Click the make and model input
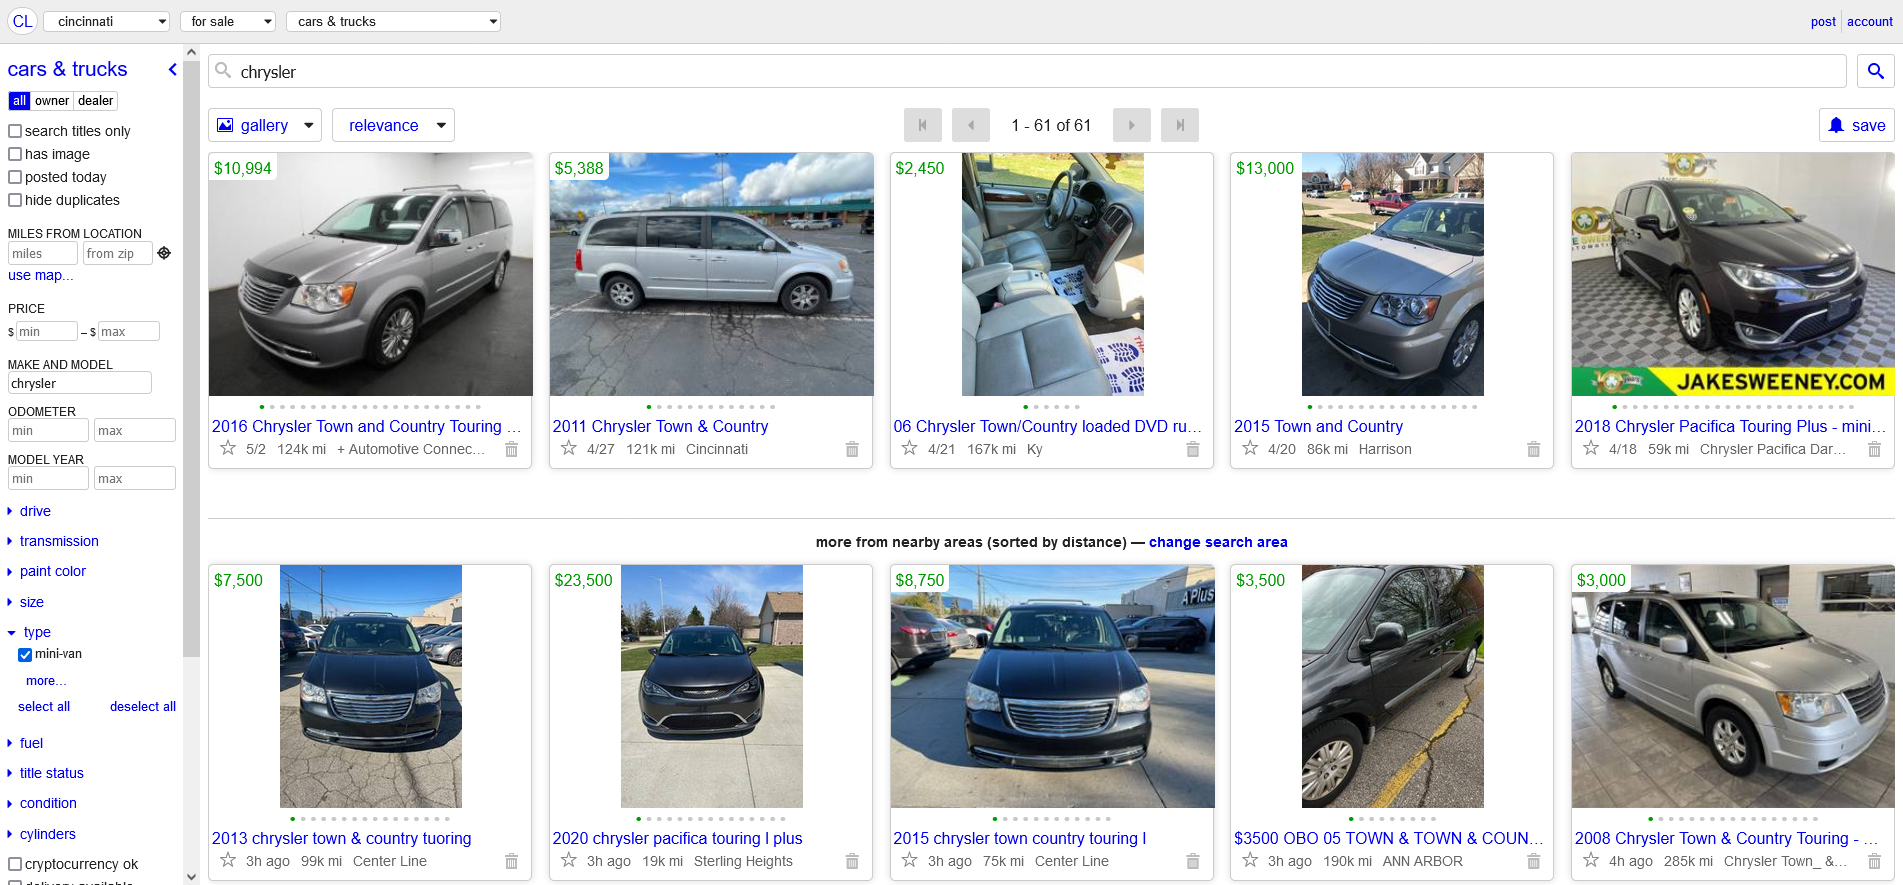Viewport: 1903px width, 885px height. [80, 383]
